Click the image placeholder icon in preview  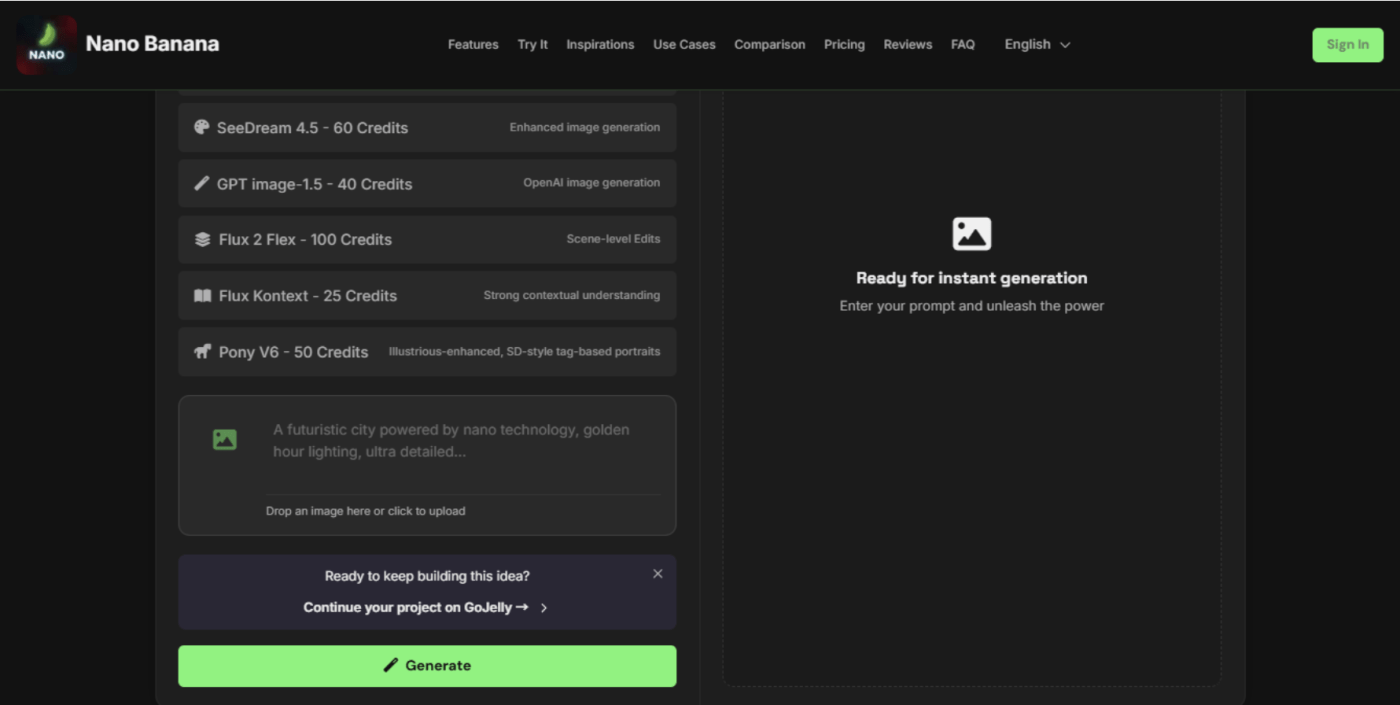coord(971,234)
